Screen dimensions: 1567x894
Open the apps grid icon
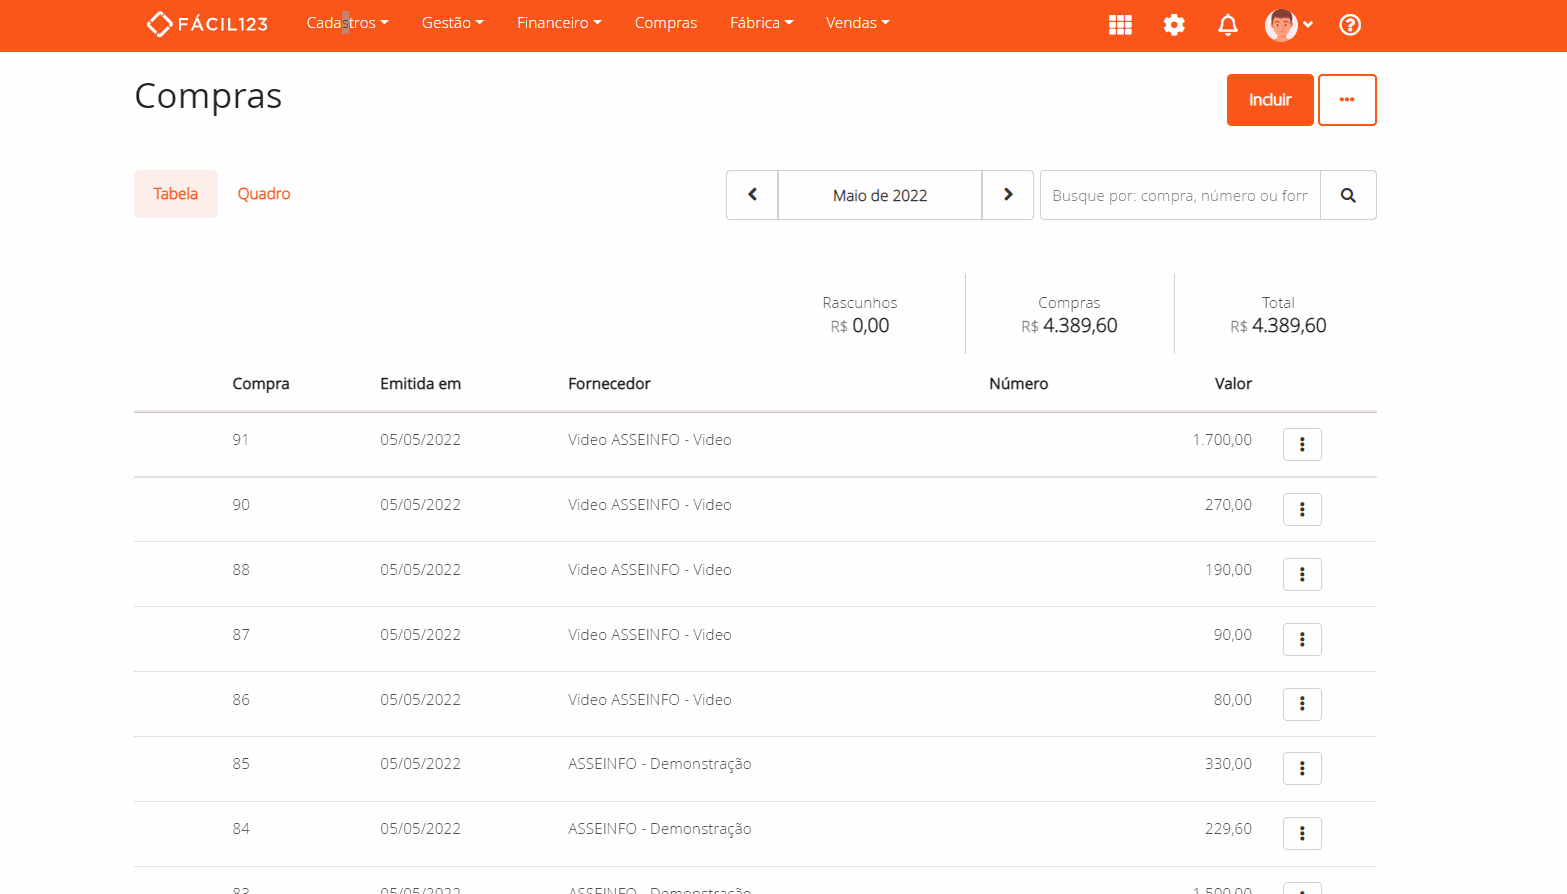click(x=1120, y=25)
